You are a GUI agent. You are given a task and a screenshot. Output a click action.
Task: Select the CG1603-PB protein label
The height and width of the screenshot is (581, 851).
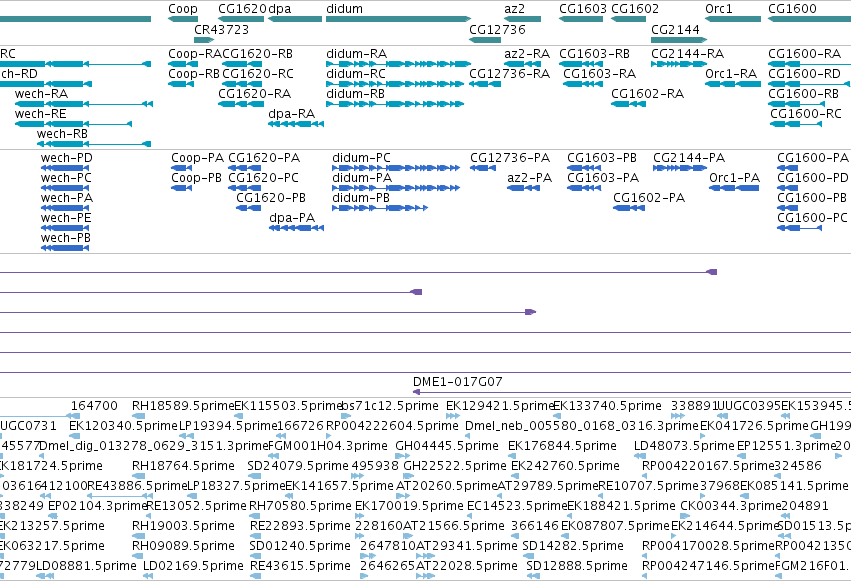(x=602, y=158)
